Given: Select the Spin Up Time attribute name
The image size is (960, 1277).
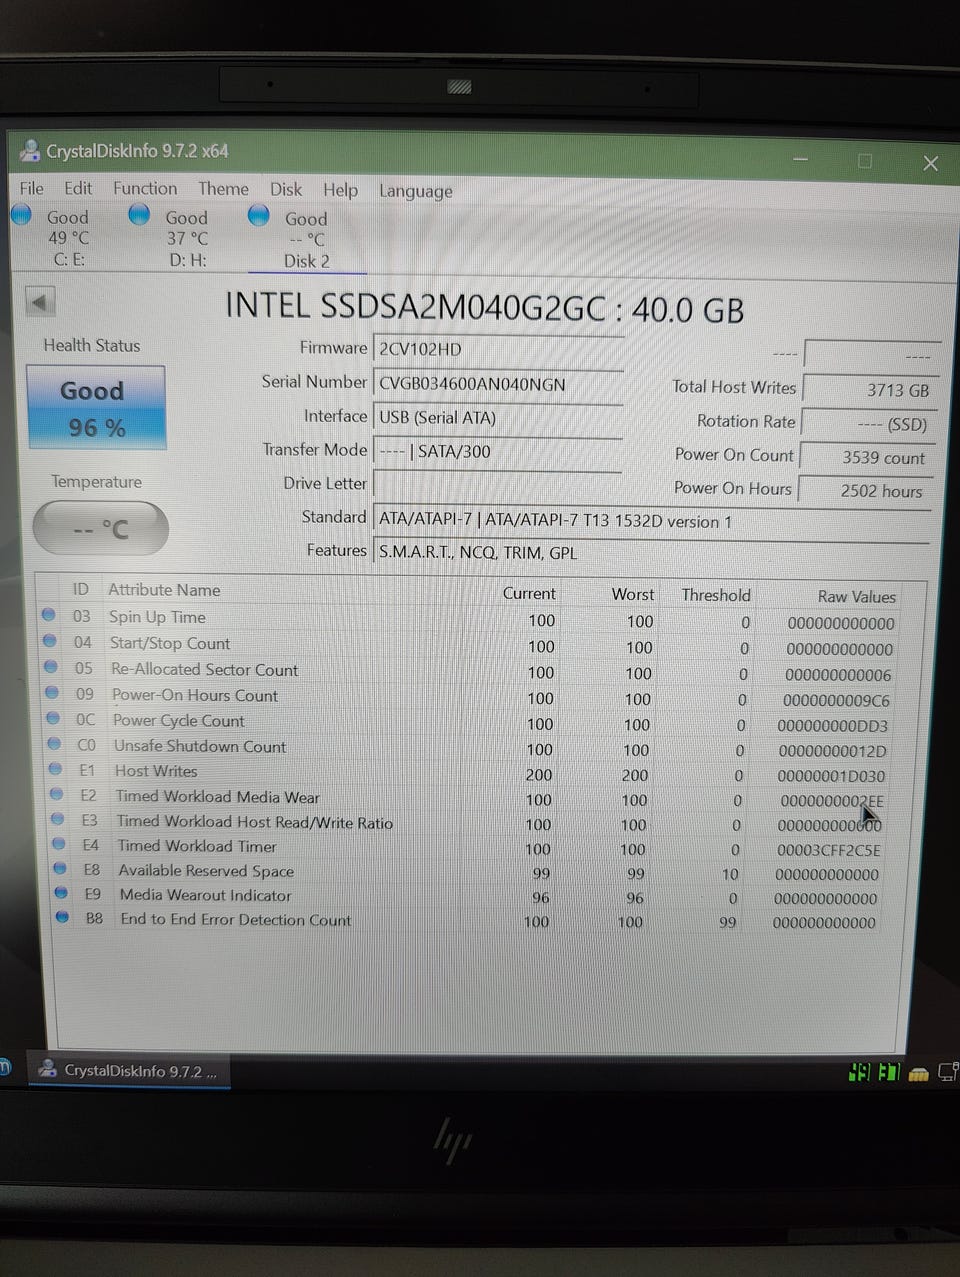Looking at the screenshot, I should pyautogui.click(x=157, y=617).
